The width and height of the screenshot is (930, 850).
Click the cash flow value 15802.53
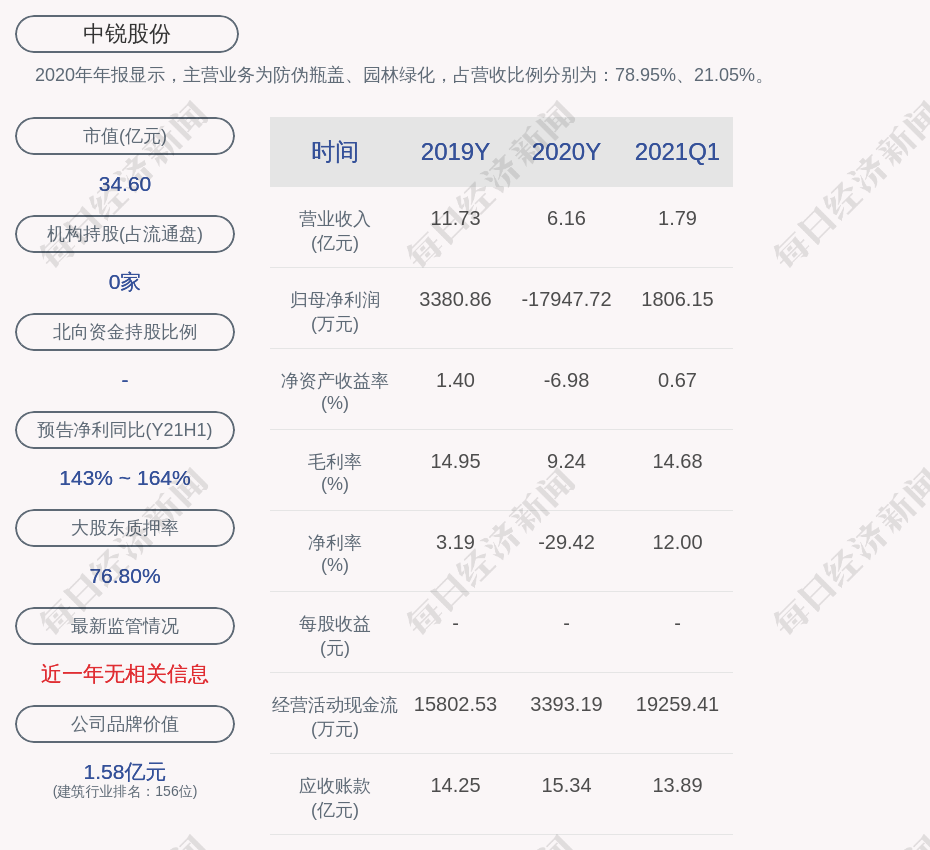(456, 704)
